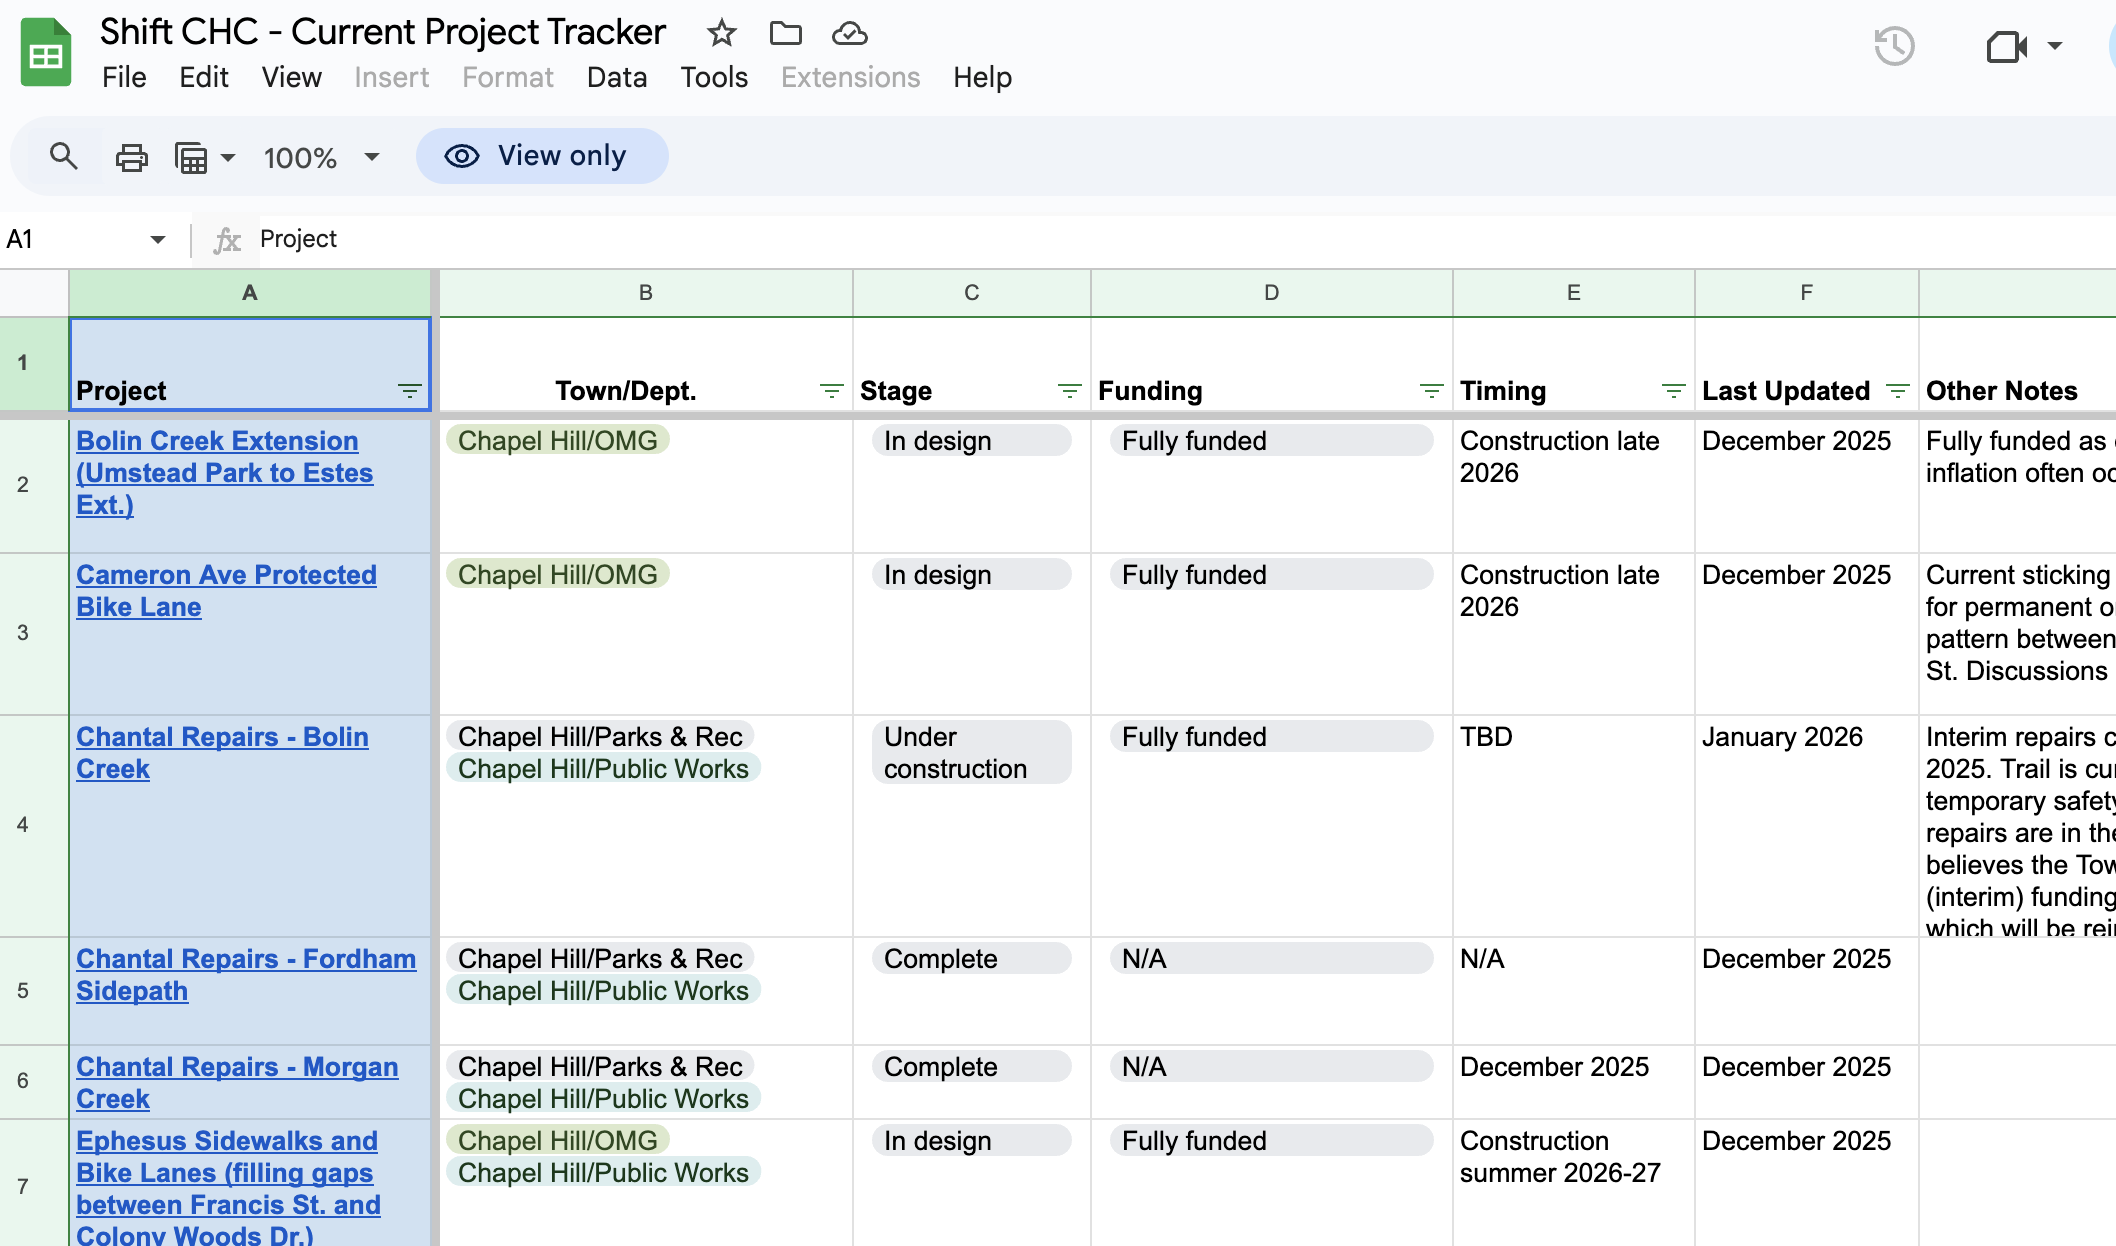Viewport: 2116px width, 1246px height.
Task: Open the name box dropdown arrow
Action: pyautogui.click(x=158, y=239)
